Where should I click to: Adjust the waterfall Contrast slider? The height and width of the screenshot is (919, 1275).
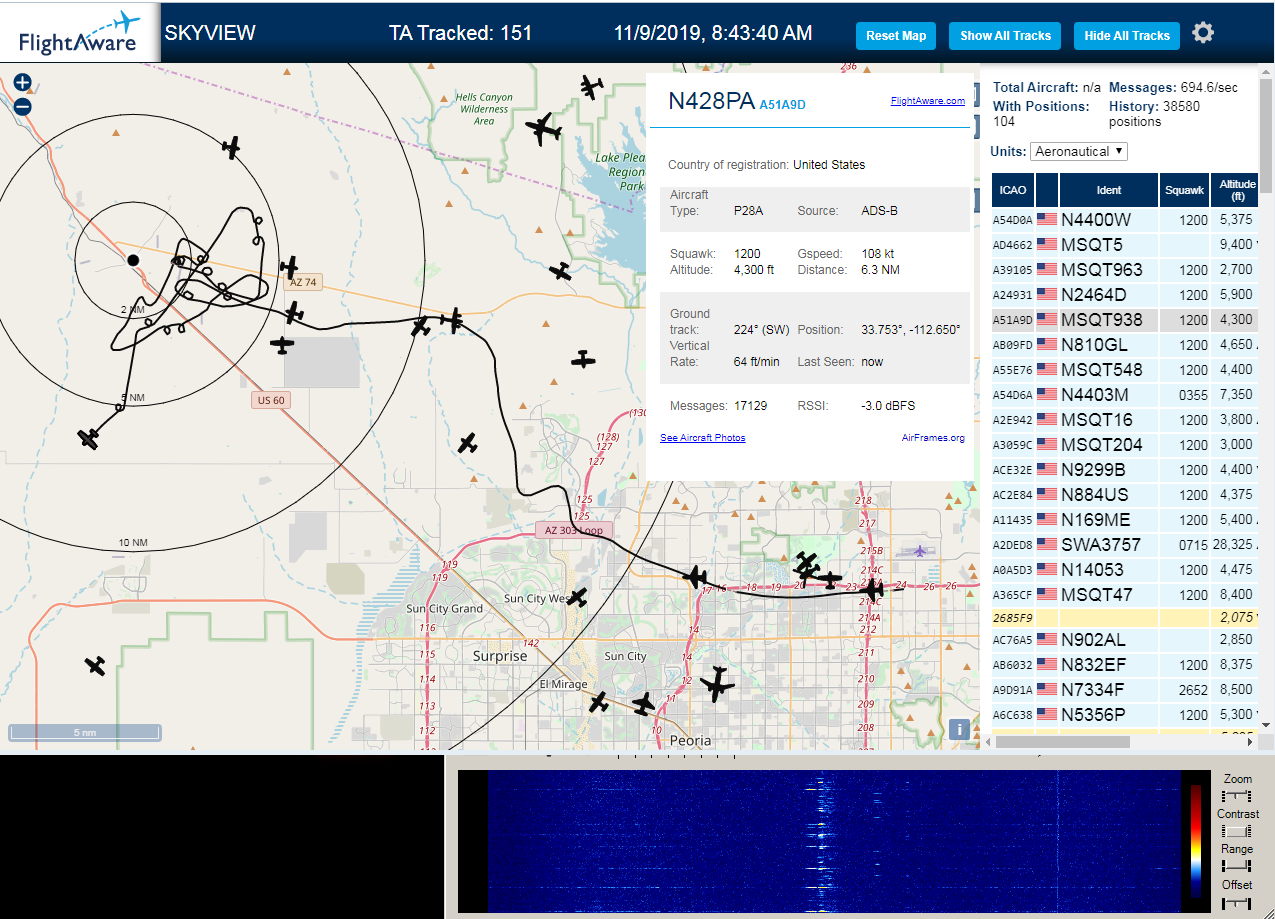tap(1237, 831)
